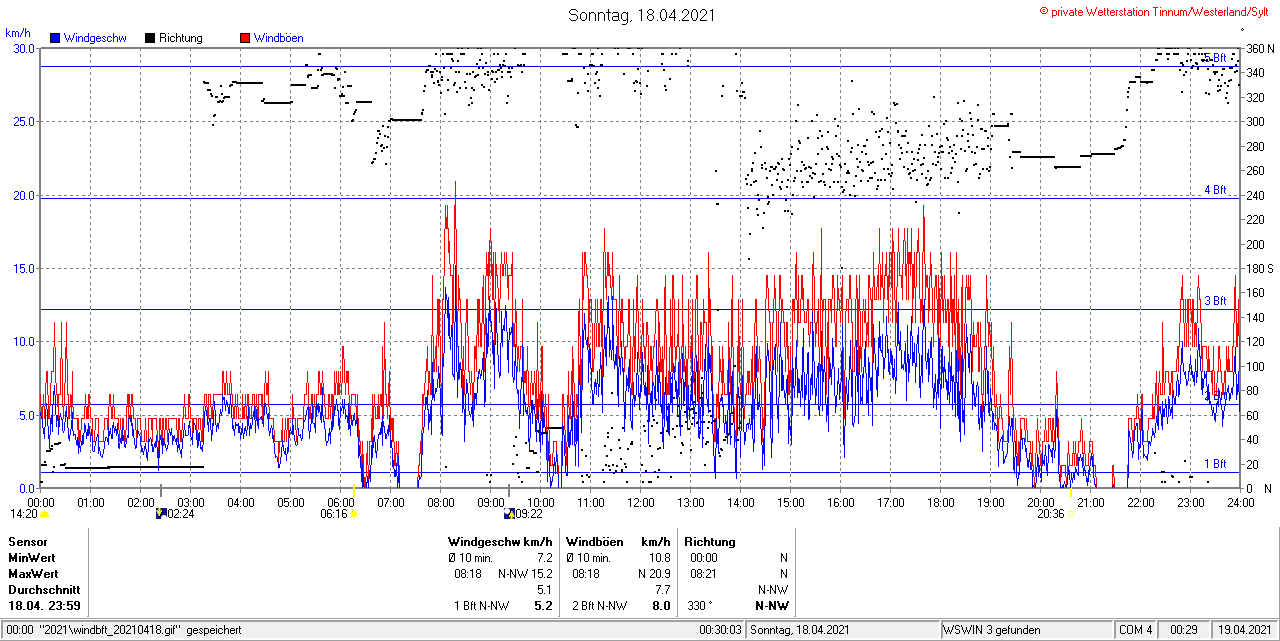Image resolution: width=1280 pixels, height=641 pixels.
Task: Click the blue Windgeschw legend color square
Action: pyautogui.click(x=55, y=38)
